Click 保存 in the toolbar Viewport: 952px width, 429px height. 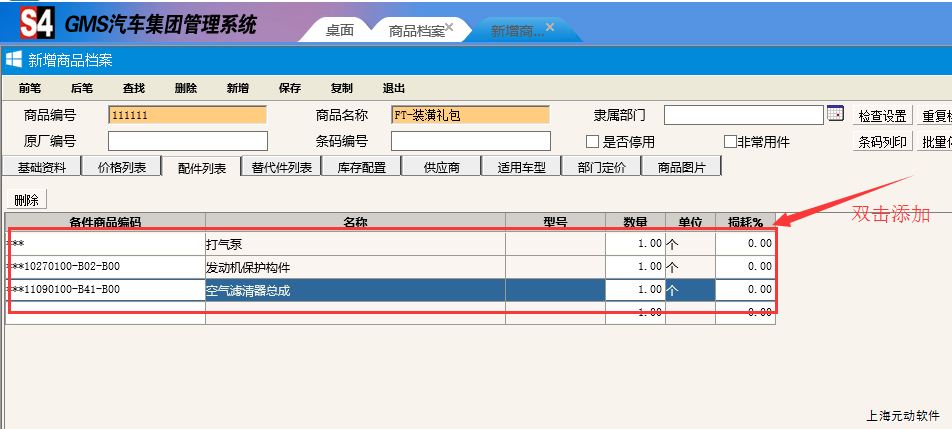point(290,88)
